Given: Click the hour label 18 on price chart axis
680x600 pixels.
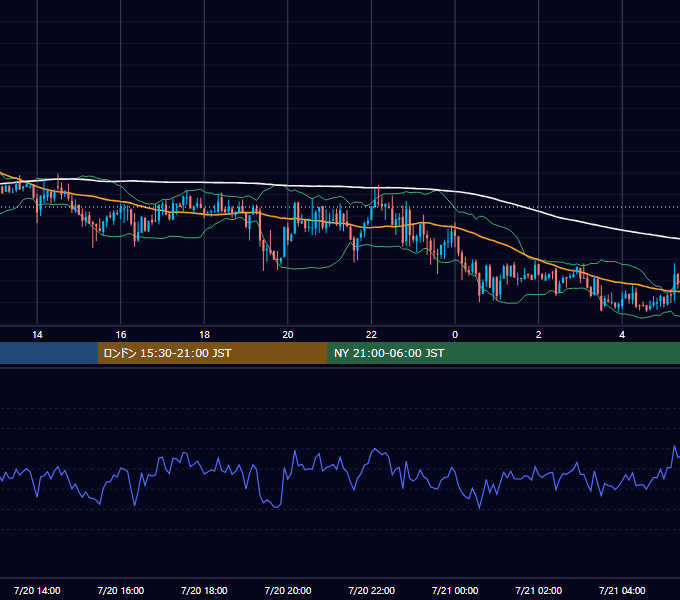Looking at the screenshot, I should point(204,335).
